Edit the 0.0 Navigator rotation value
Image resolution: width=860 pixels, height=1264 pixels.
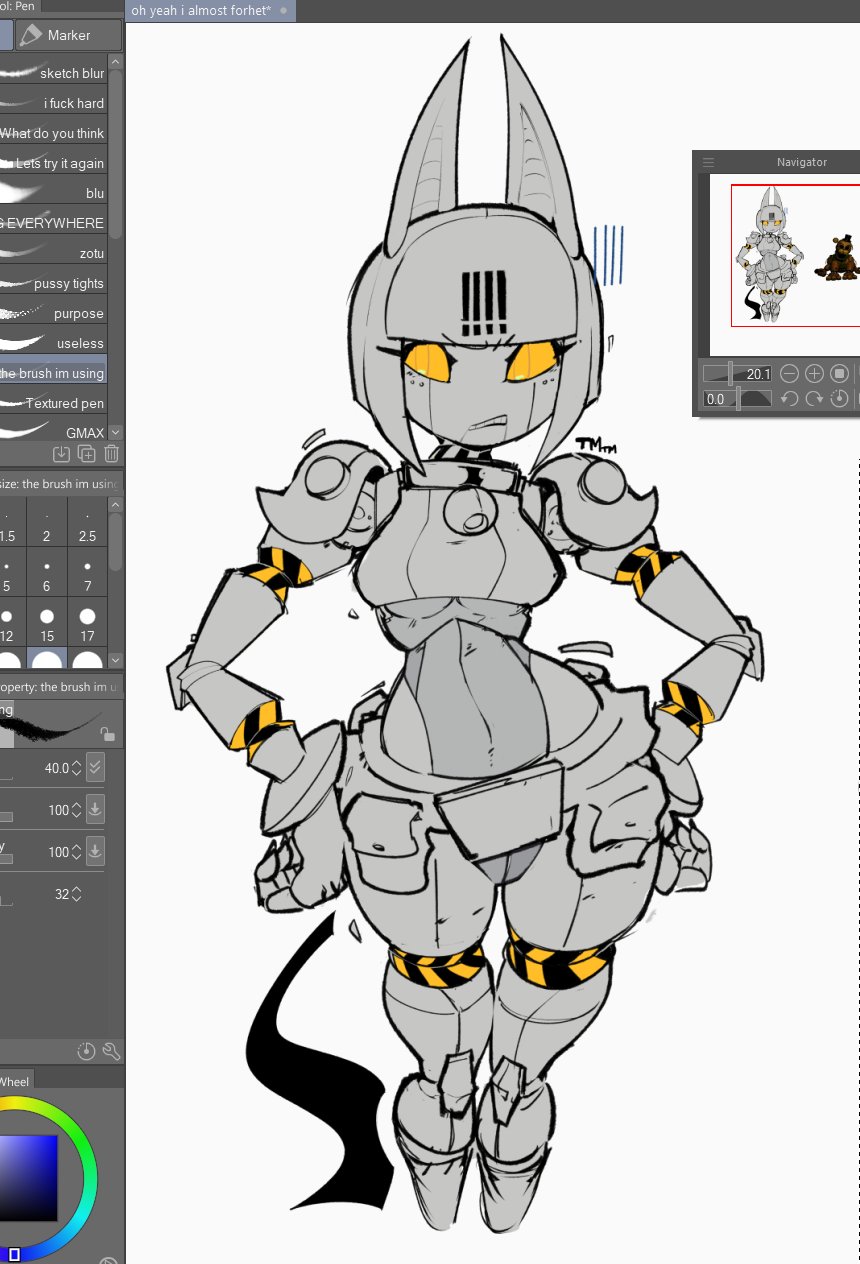(715, 398)
